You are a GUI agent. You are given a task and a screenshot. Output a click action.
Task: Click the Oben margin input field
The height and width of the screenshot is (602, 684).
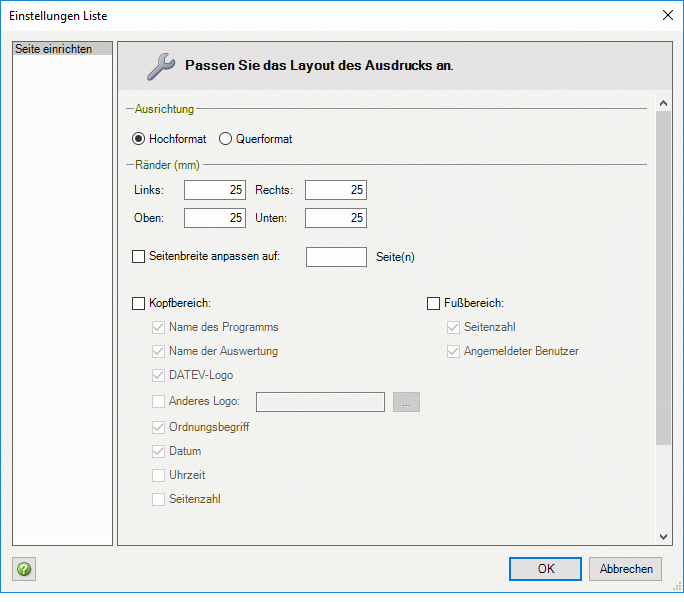pos(214,218)
